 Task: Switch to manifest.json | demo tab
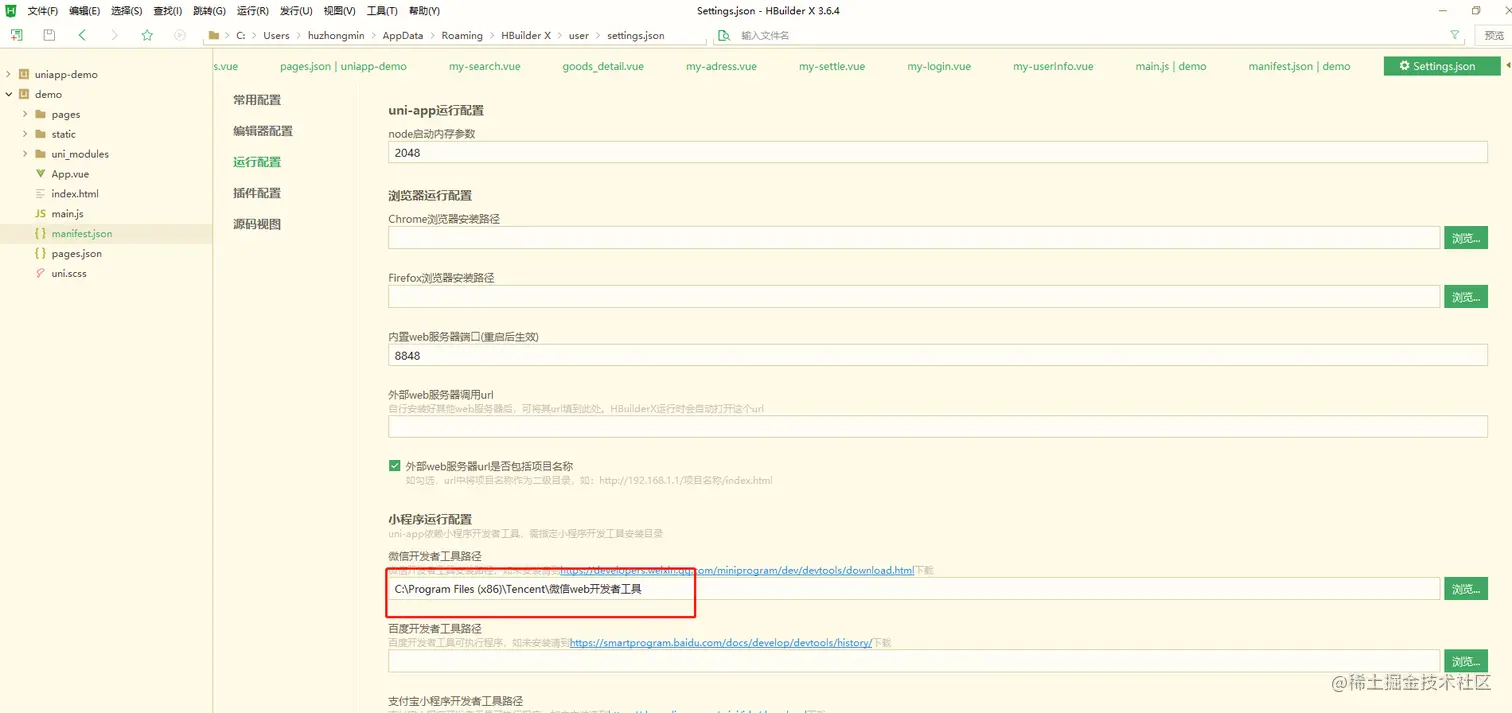click(1299, 66)
